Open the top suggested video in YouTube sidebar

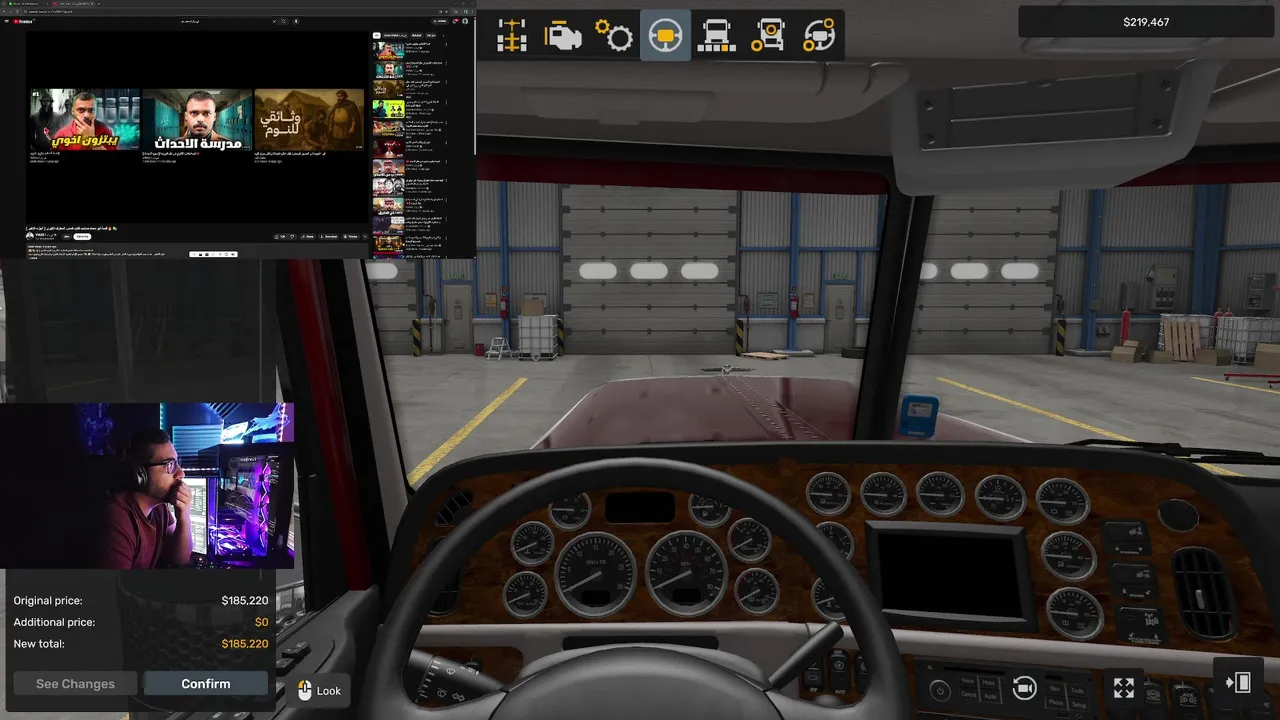pyautogui.click(x=389, y=51)
